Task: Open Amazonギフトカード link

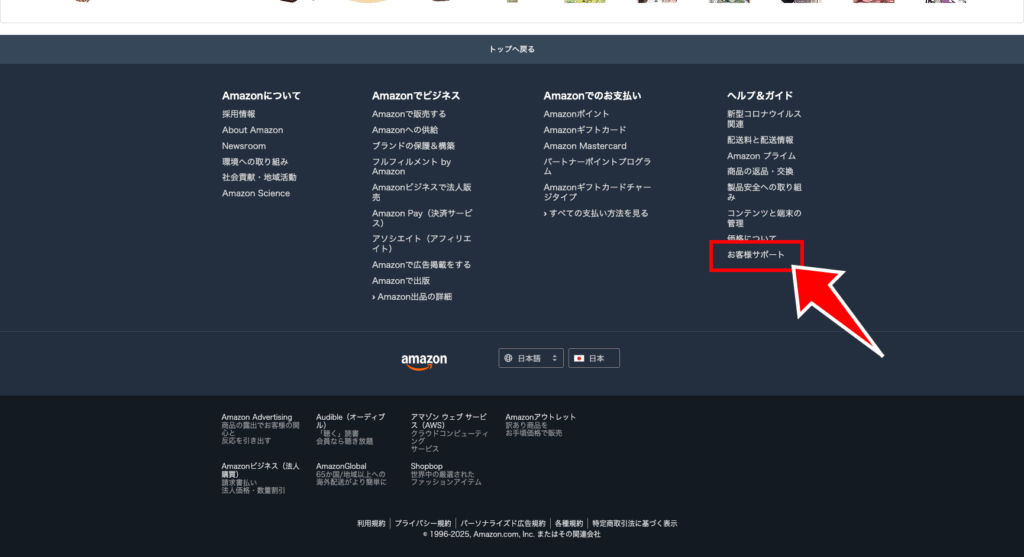Action: point(584,130)
